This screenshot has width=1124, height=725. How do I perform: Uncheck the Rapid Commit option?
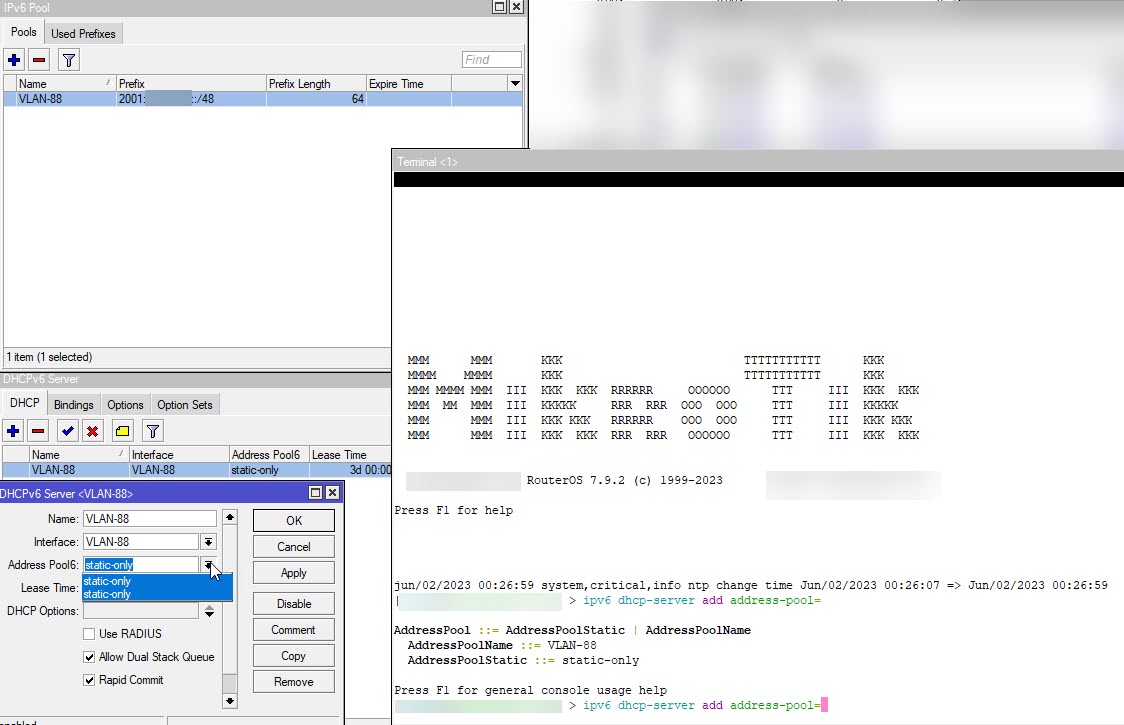click(89, 680)
